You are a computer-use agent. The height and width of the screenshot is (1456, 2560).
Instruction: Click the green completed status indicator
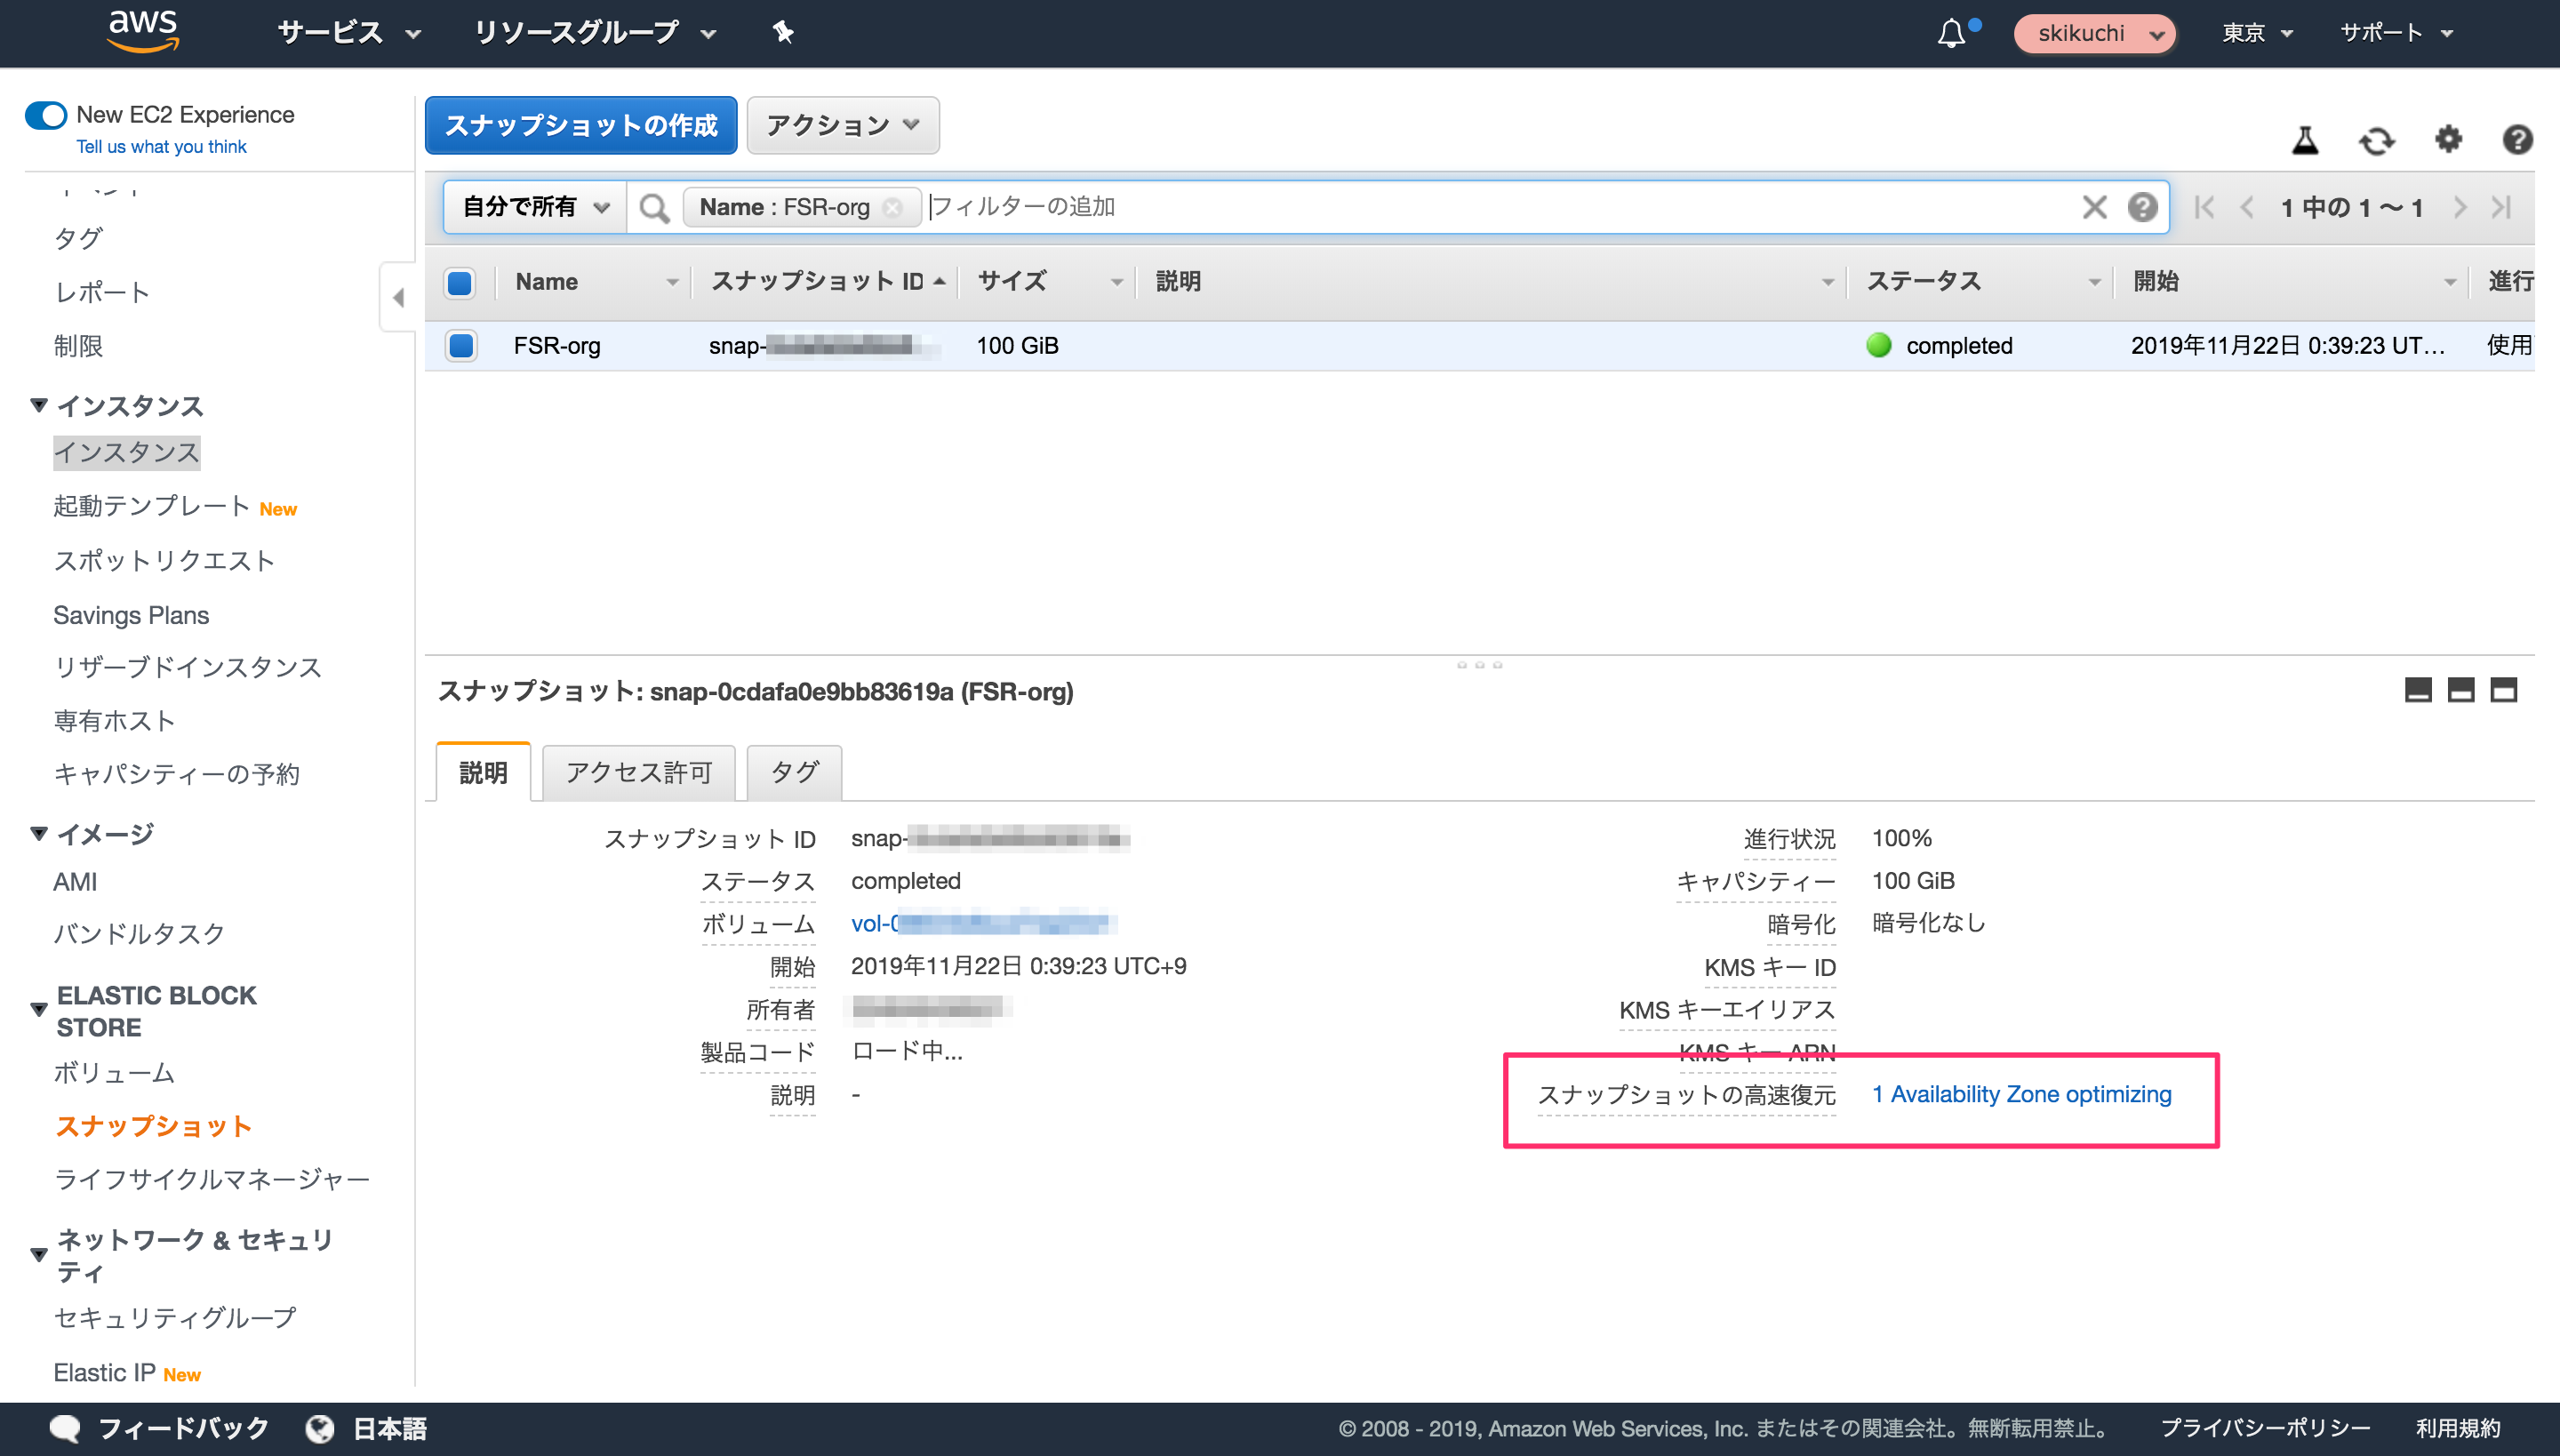coord(1879,345)
